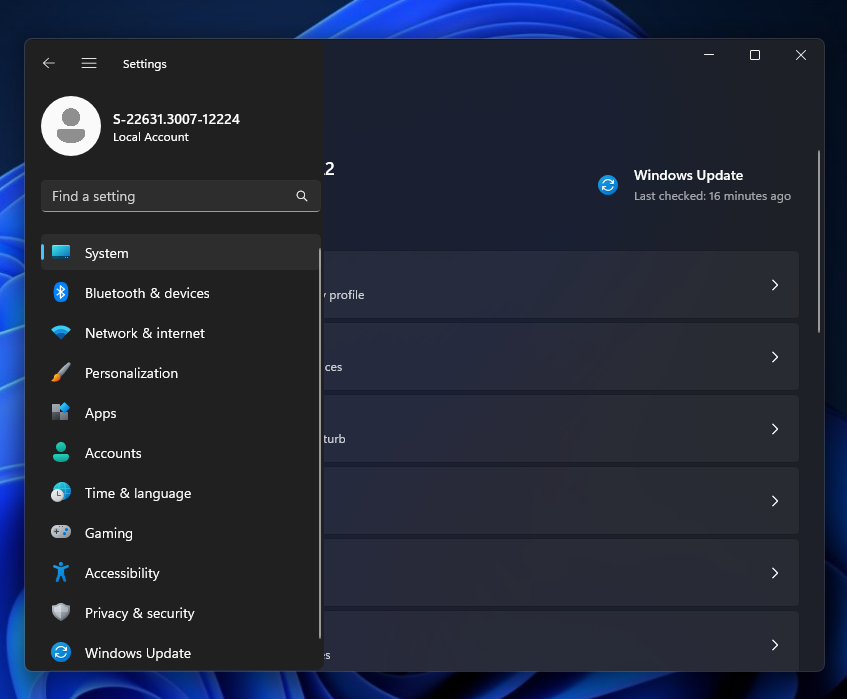The width and height of the screenshot is (847, 699).
Task: Click the Bluetooth icon
Action: point(61,293)
